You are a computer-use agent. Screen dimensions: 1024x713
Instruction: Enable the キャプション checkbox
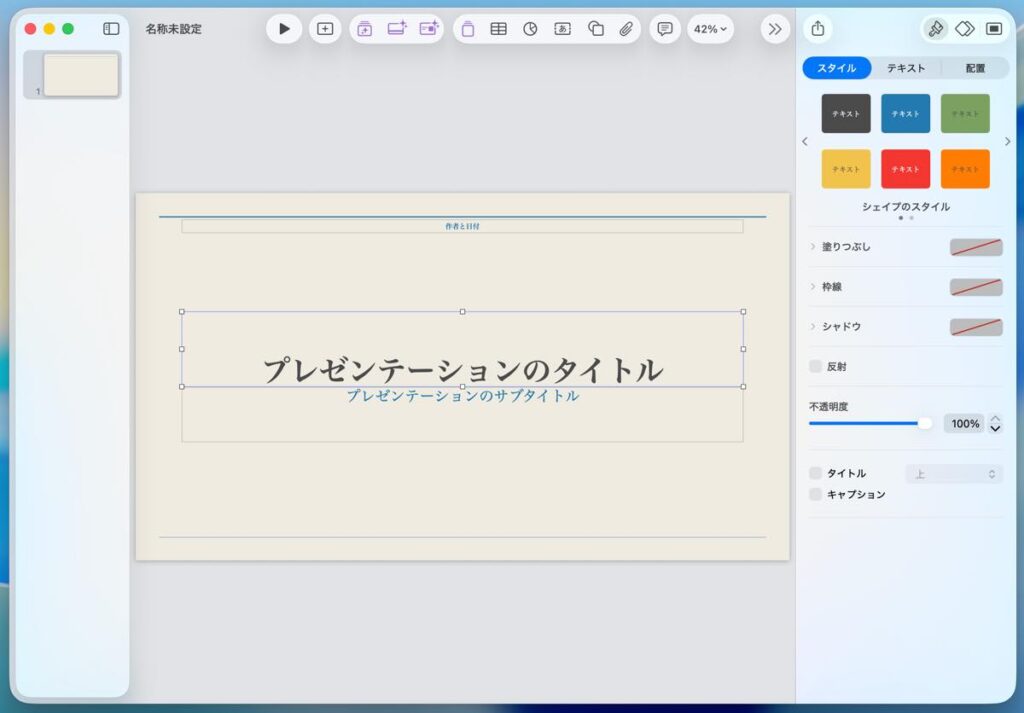(x=816, y=494)
